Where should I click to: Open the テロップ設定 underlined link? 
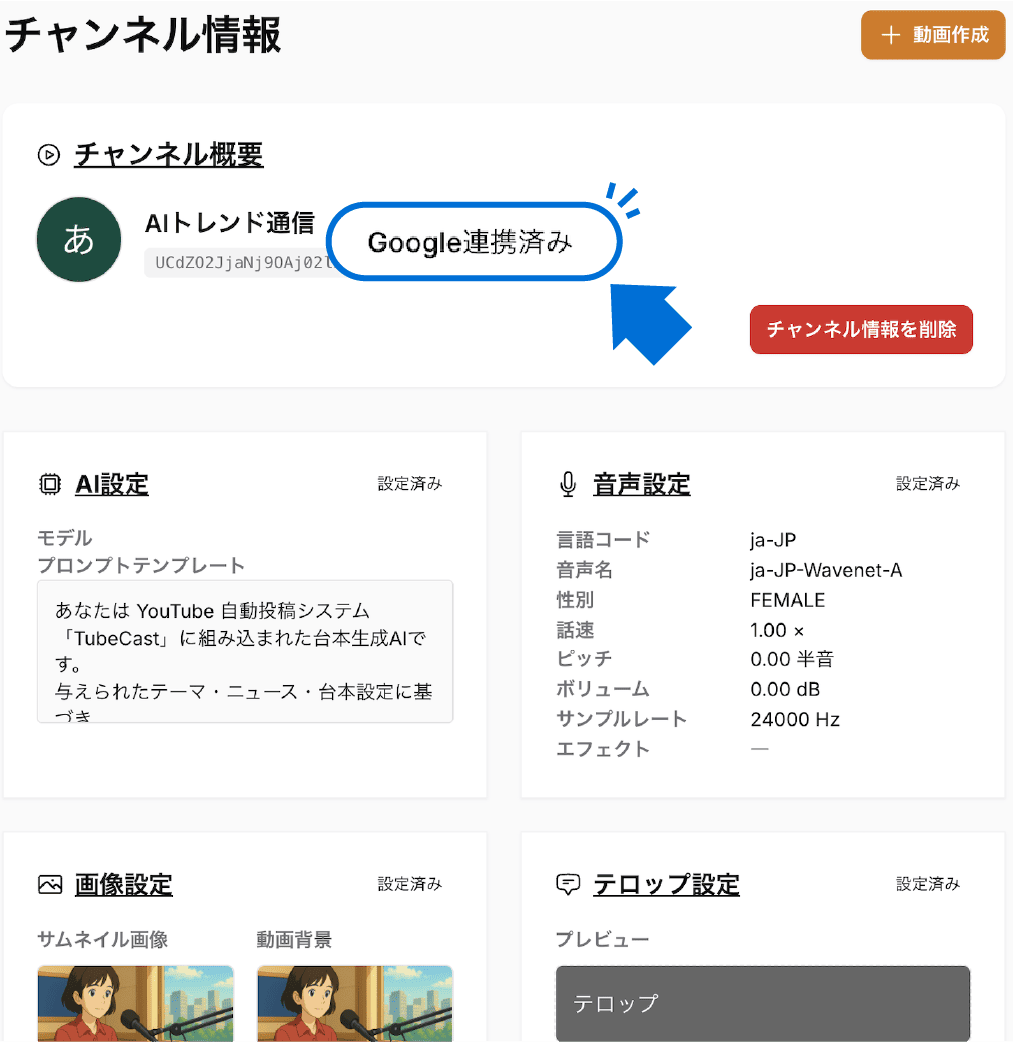[x=666, y=884]
